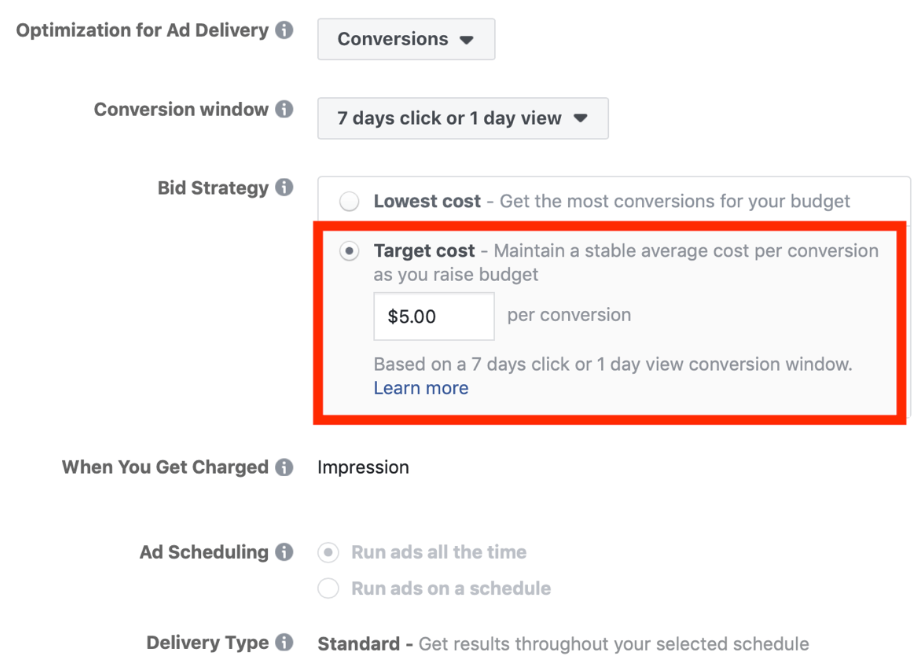Click the Target cost label text

pyautogui.click(x=424, y=251)
